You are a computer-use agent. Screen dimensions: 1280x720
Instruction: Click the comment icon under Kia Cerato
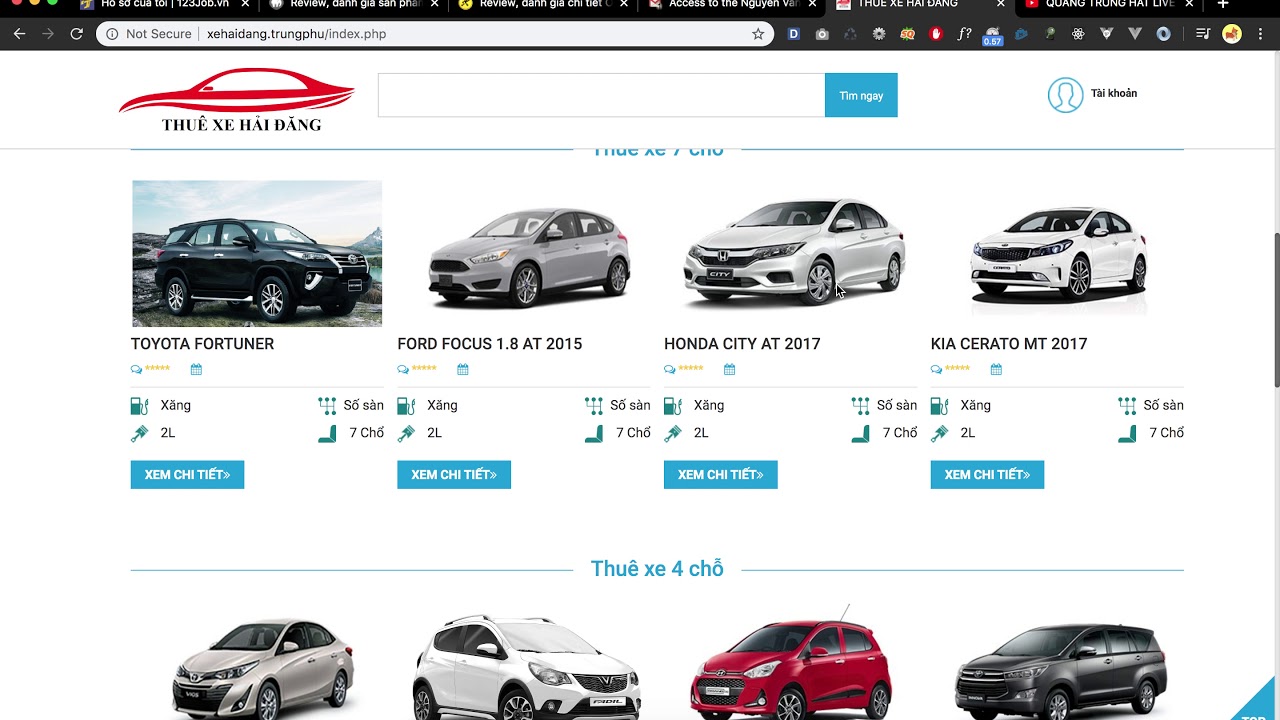[x=936, y=369]
